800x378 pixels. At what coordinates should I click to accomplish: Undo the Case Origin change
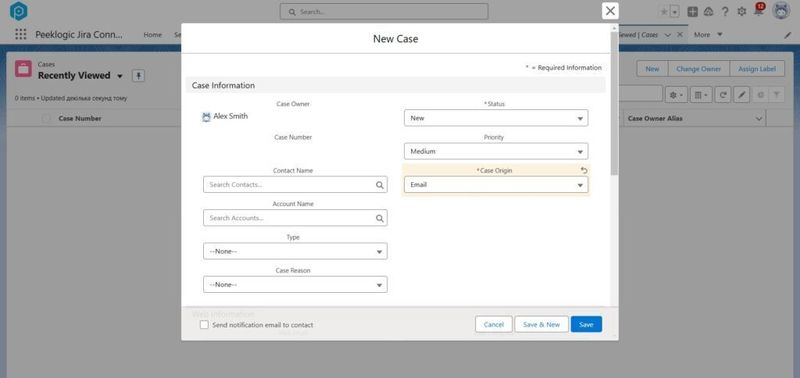tap(584, 170)
